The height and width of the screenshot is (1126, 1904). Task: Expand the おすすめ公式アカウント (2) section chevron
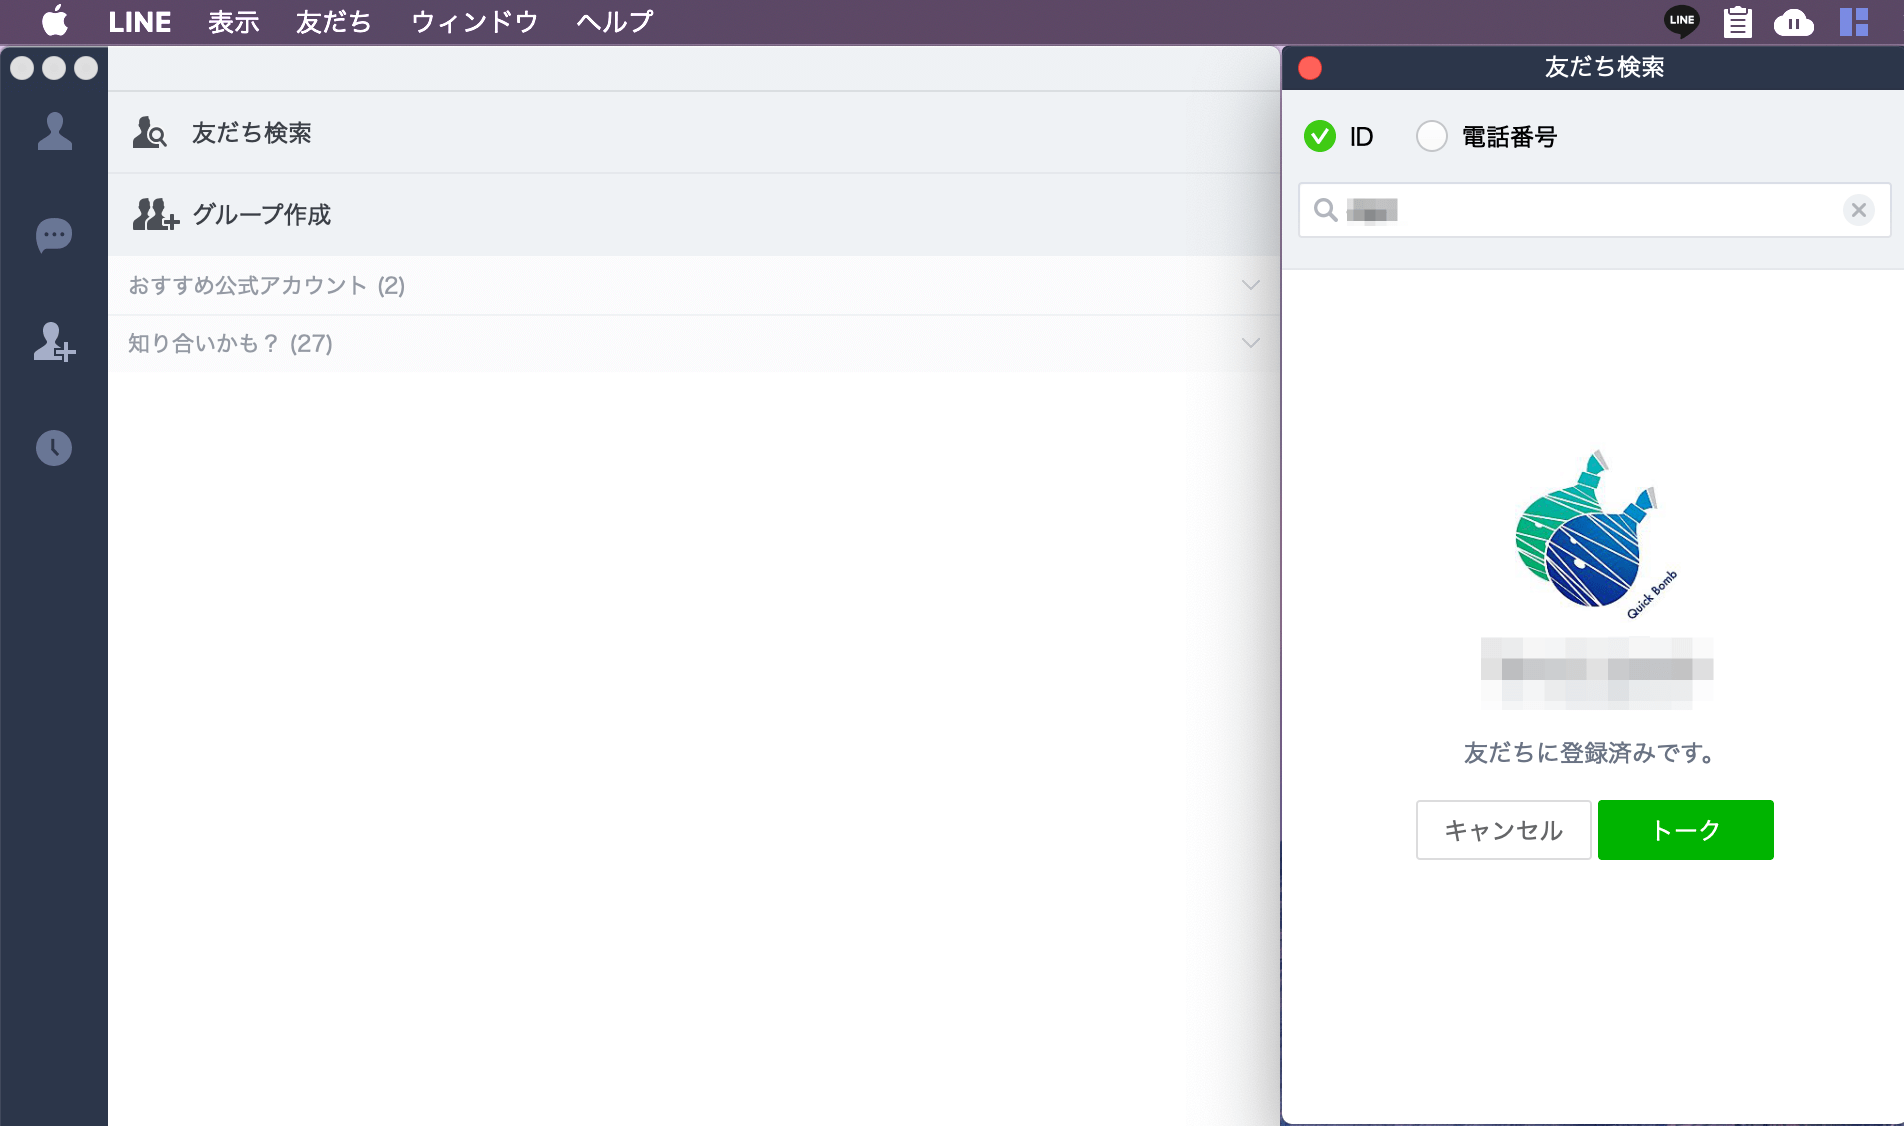pyautogui.click(x=1250, y=285)
